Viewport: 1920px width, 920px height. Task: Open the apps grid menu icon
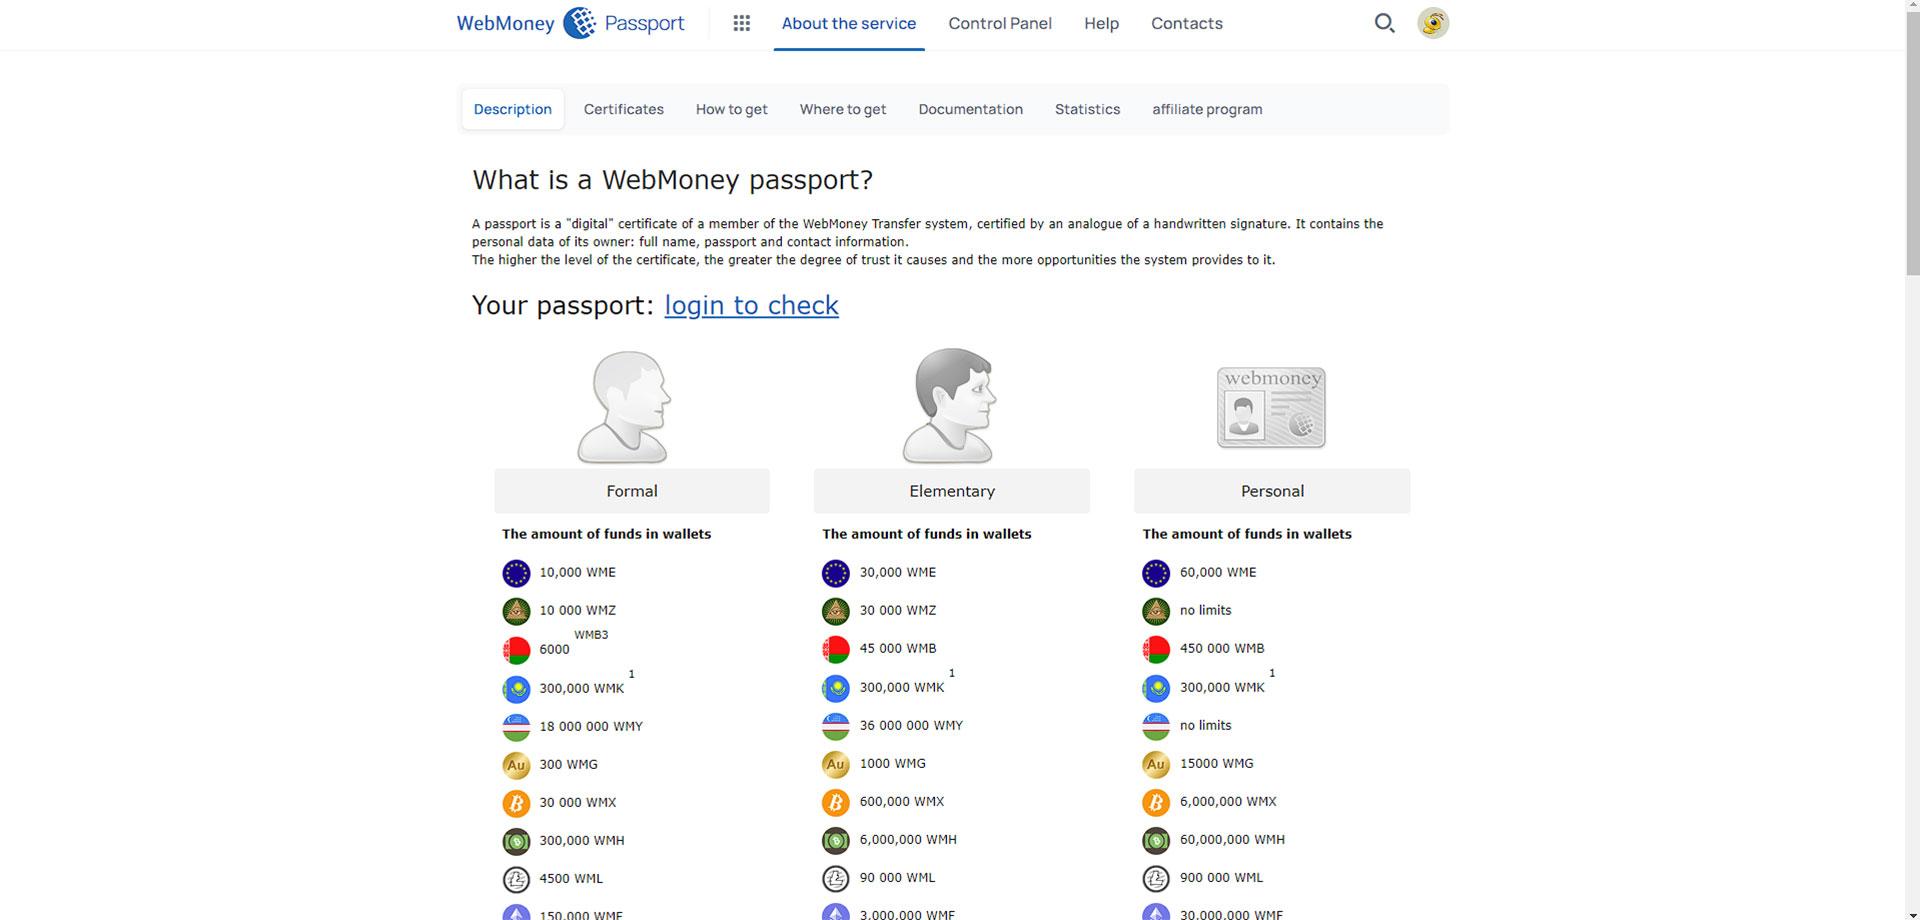point(741,23)
